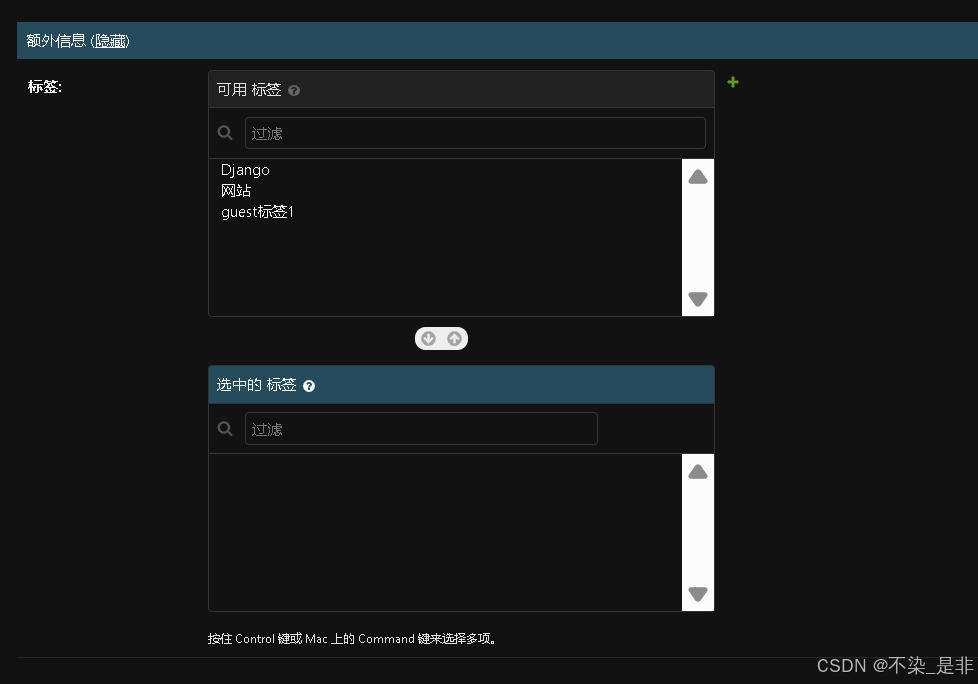Click the up arrow of chosen tags scrollbar
This screenshot has width=978, height=684.
click(x=698, y=472)
